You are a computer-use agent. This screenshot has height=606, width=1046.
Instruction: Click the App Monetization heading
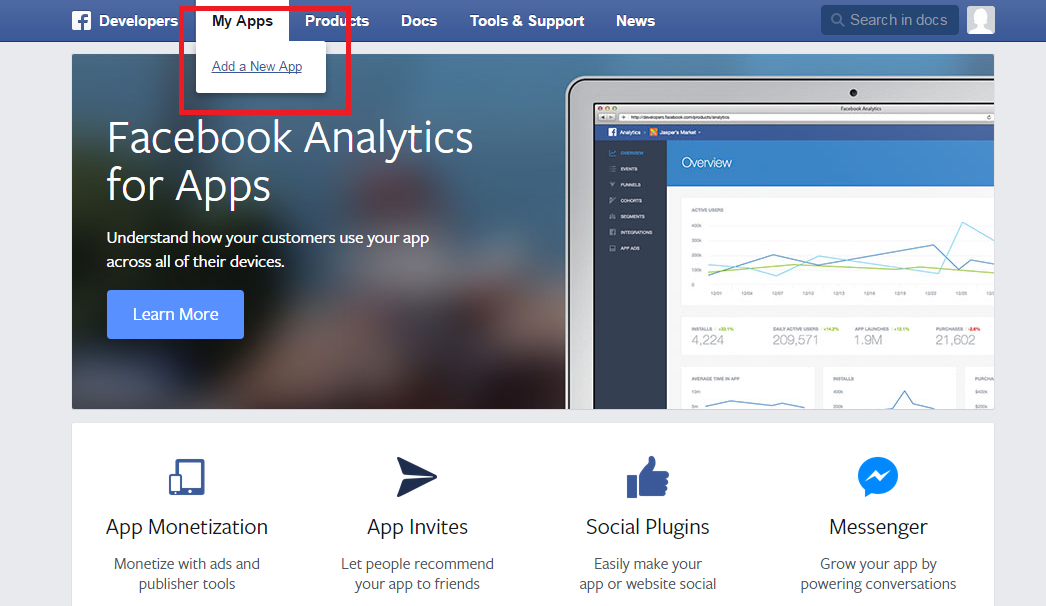point(187,527)
